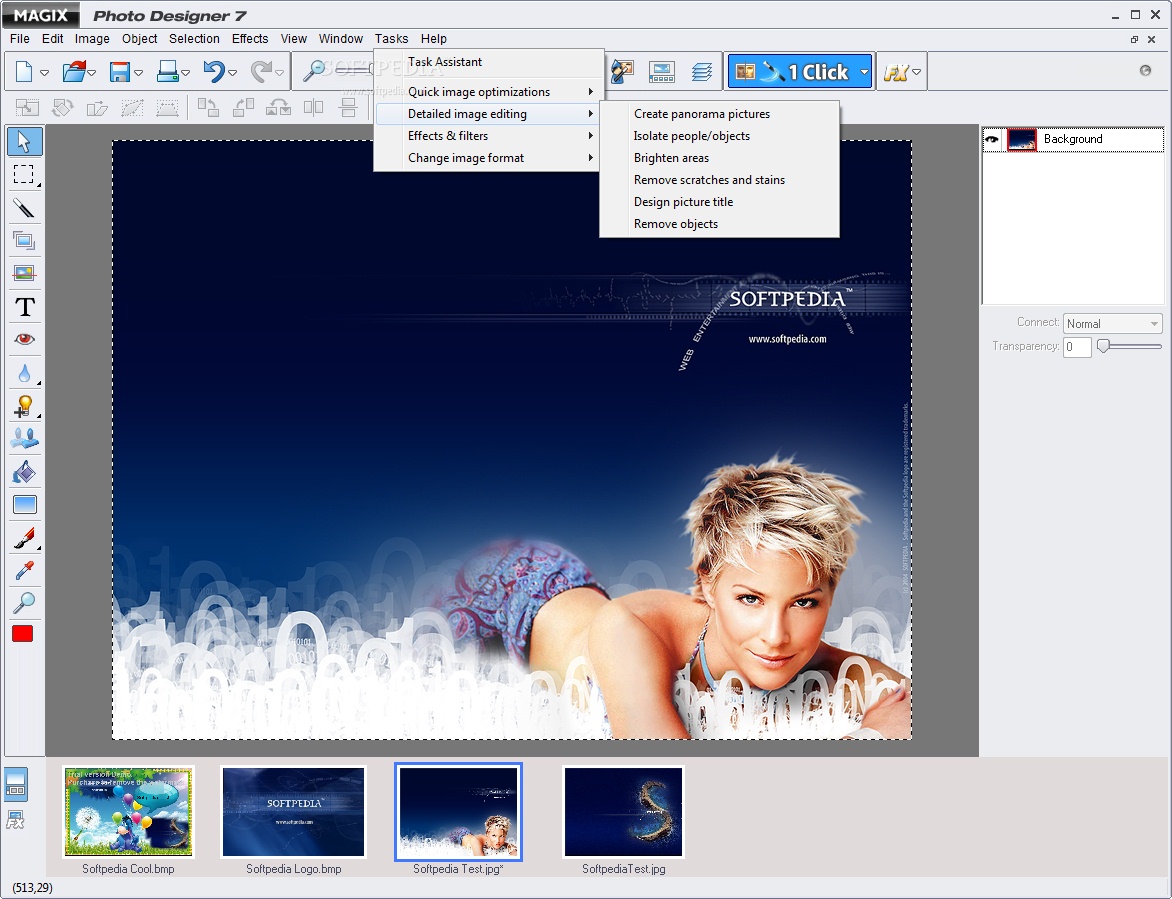Expand the Undo history dropdown arrow
This screenshot has width=1172, height=899.
[232, 72]
